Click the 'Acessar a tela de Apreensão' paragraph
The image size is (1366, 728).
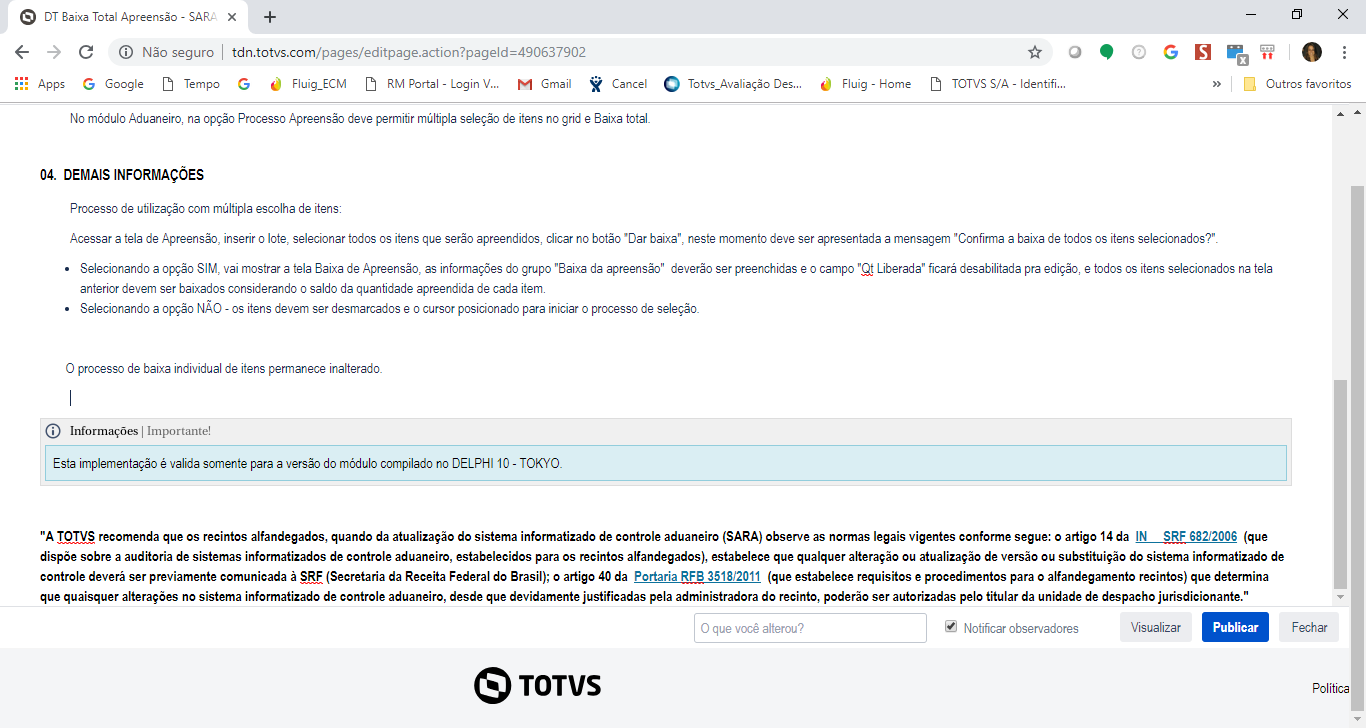point(644,238)
